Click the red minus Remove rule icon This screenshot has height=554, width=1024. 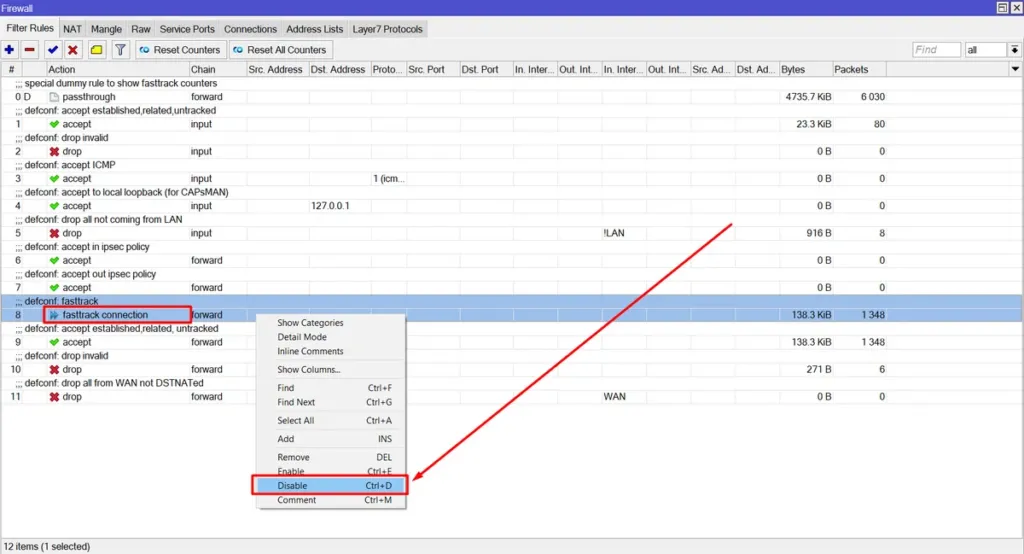tap(30, 49)
